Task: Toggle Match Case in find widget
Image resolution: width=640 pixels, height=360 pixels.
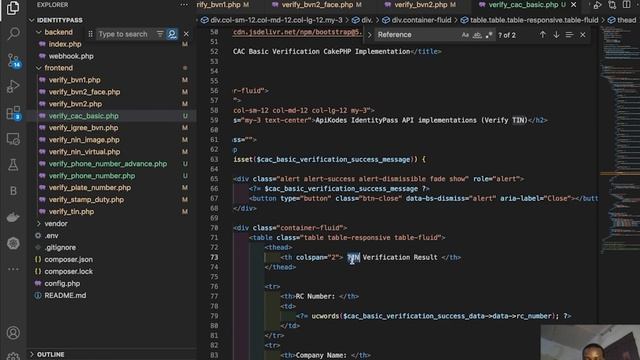Action: tap(465, 35)
